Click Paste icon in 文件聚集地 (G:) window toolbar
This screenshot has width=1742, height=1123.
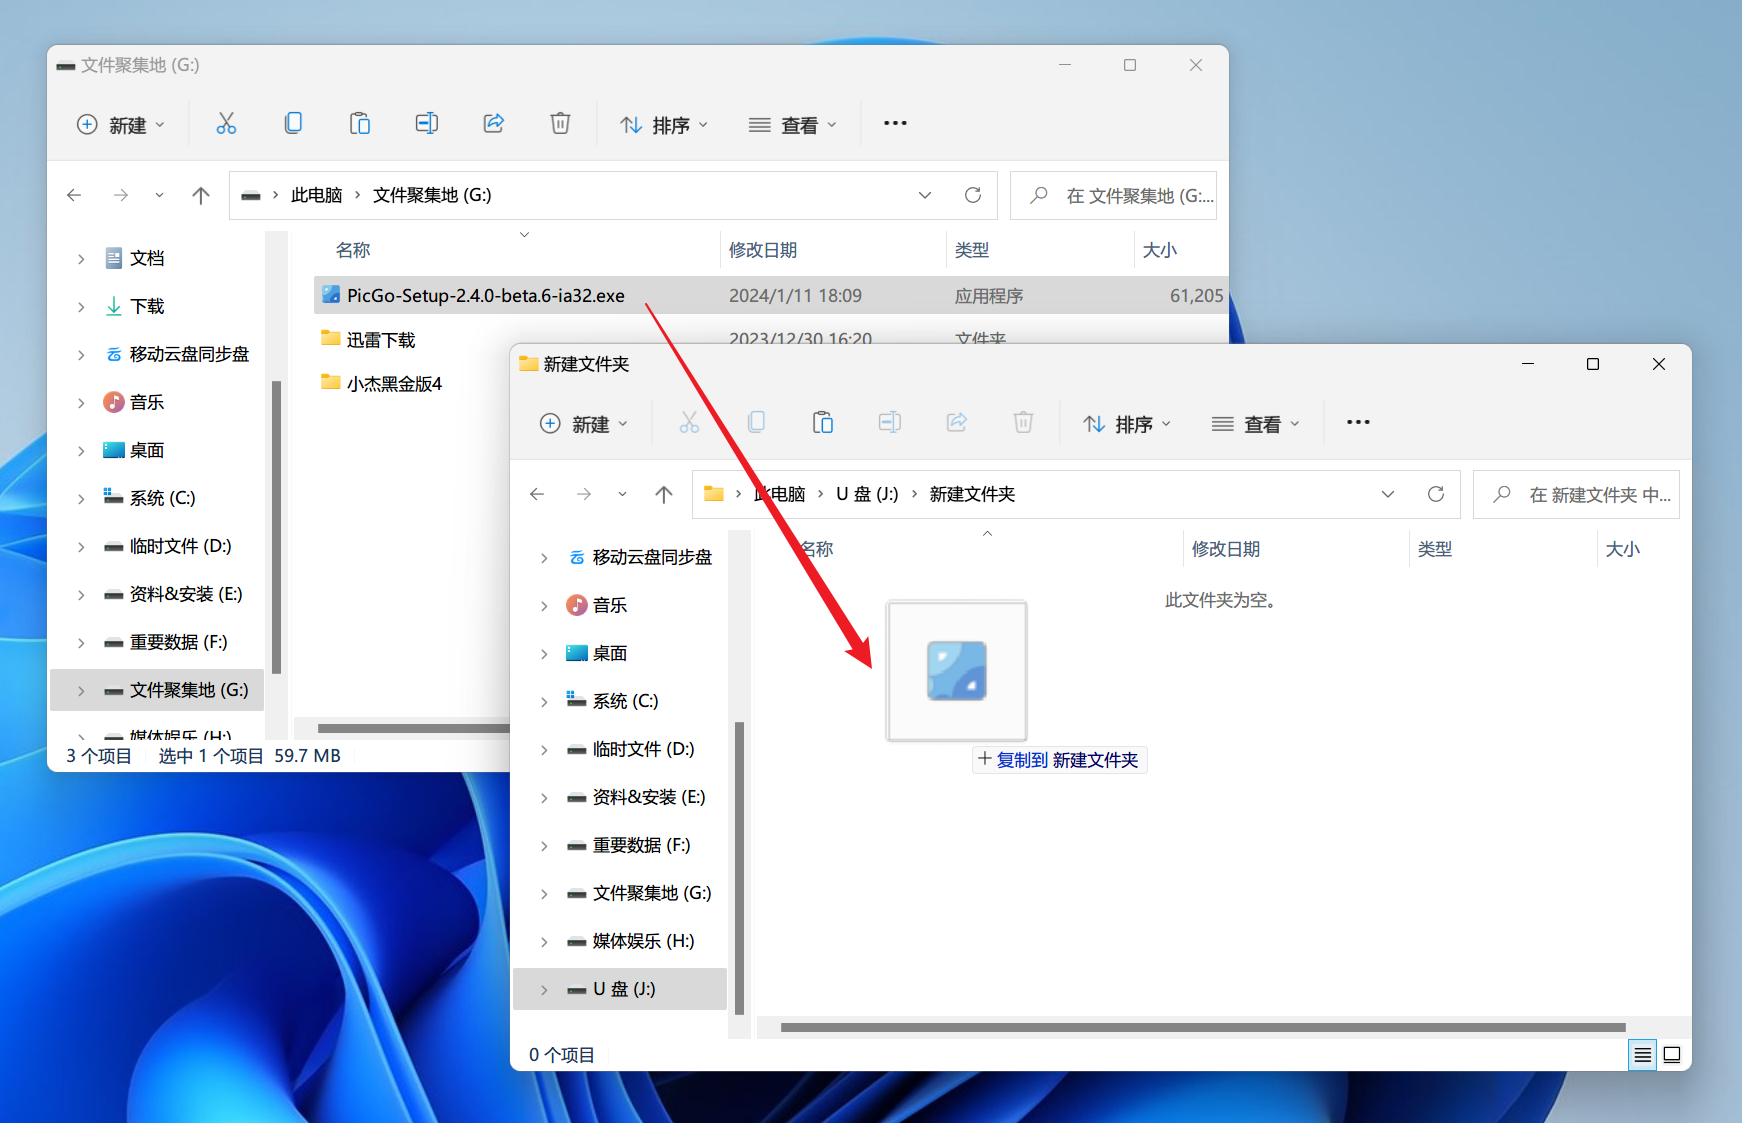click(360, 124)
